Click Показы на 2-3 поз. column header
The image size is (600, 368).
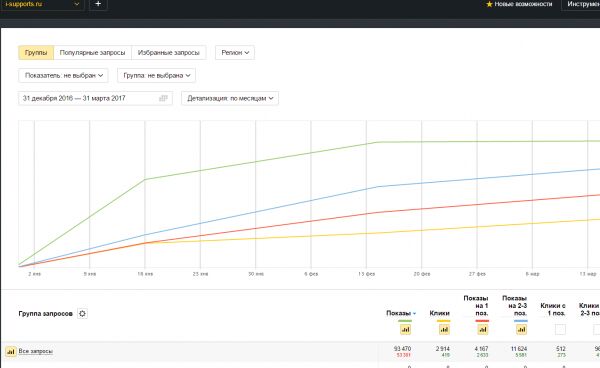(515, 306)
